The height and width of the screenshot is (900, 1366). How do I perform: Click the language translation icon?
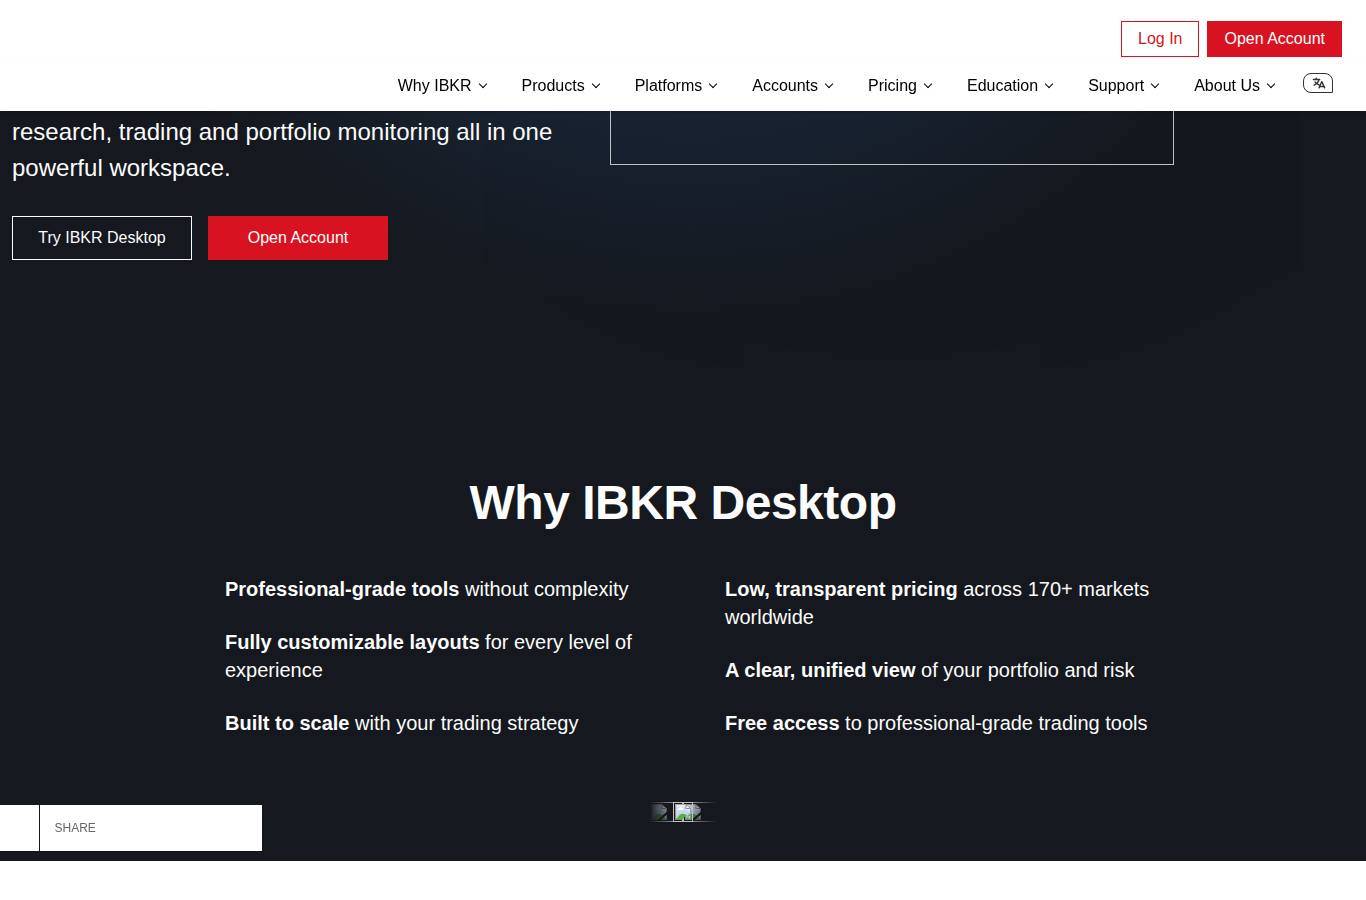pyautogui.click(x=1318, y=84)
